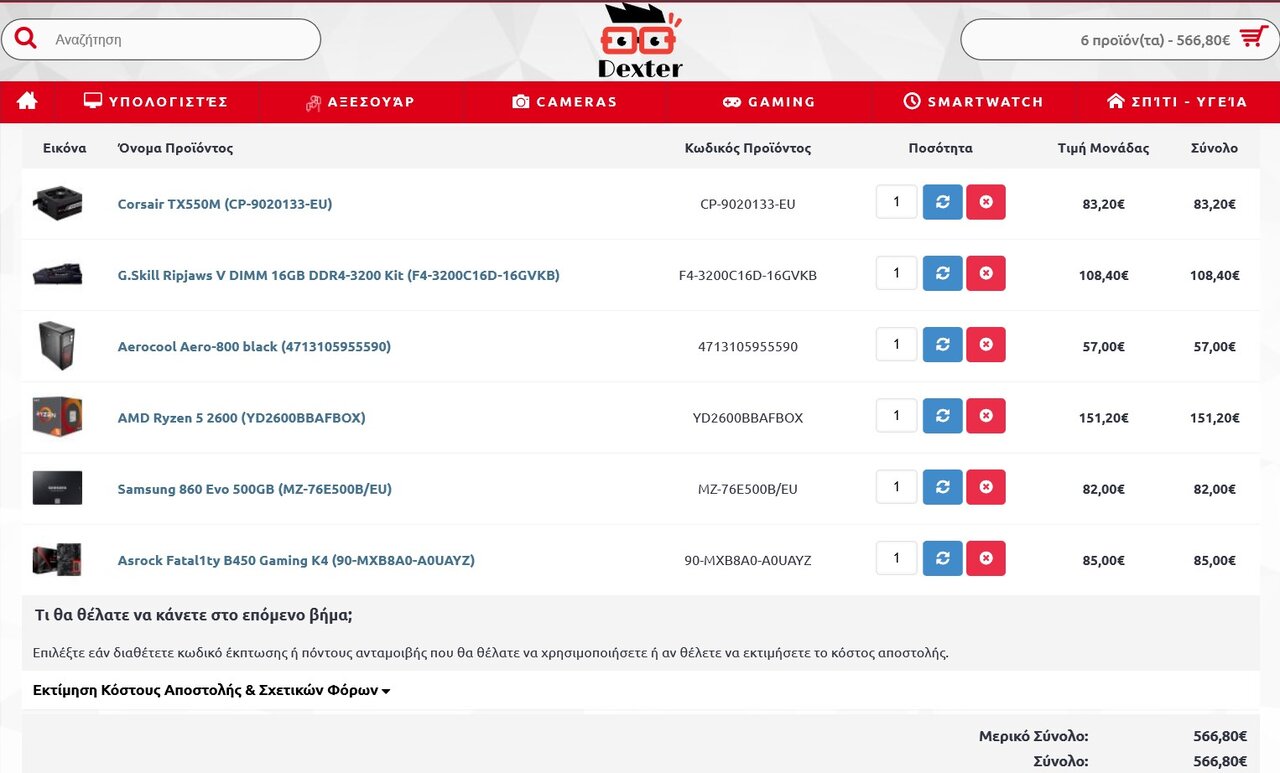Expand Εκτίμηση Κόστους Αποστολής section
Viewport: 1280px width, 773px height.
tap(211, 690)
